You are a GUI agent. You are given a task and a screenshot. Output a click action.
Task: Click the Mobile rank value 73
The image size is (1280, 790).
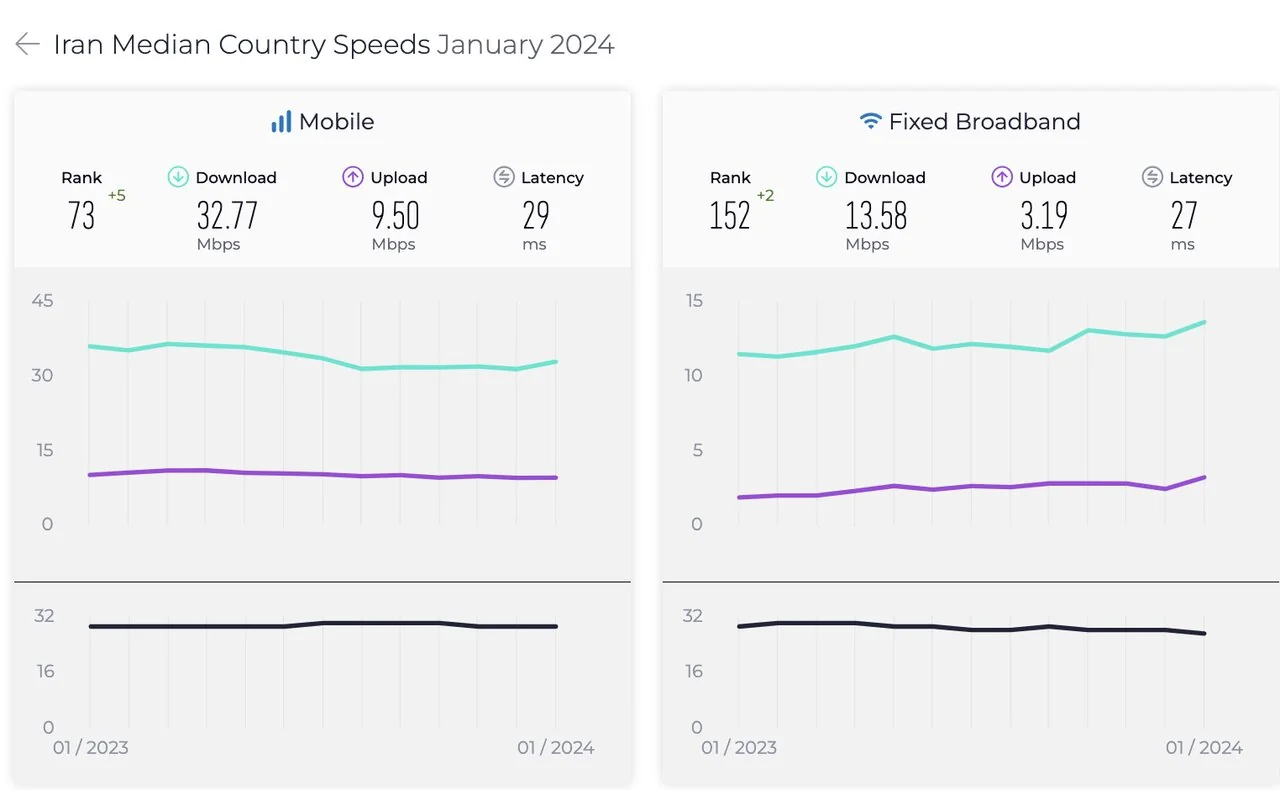82,215
